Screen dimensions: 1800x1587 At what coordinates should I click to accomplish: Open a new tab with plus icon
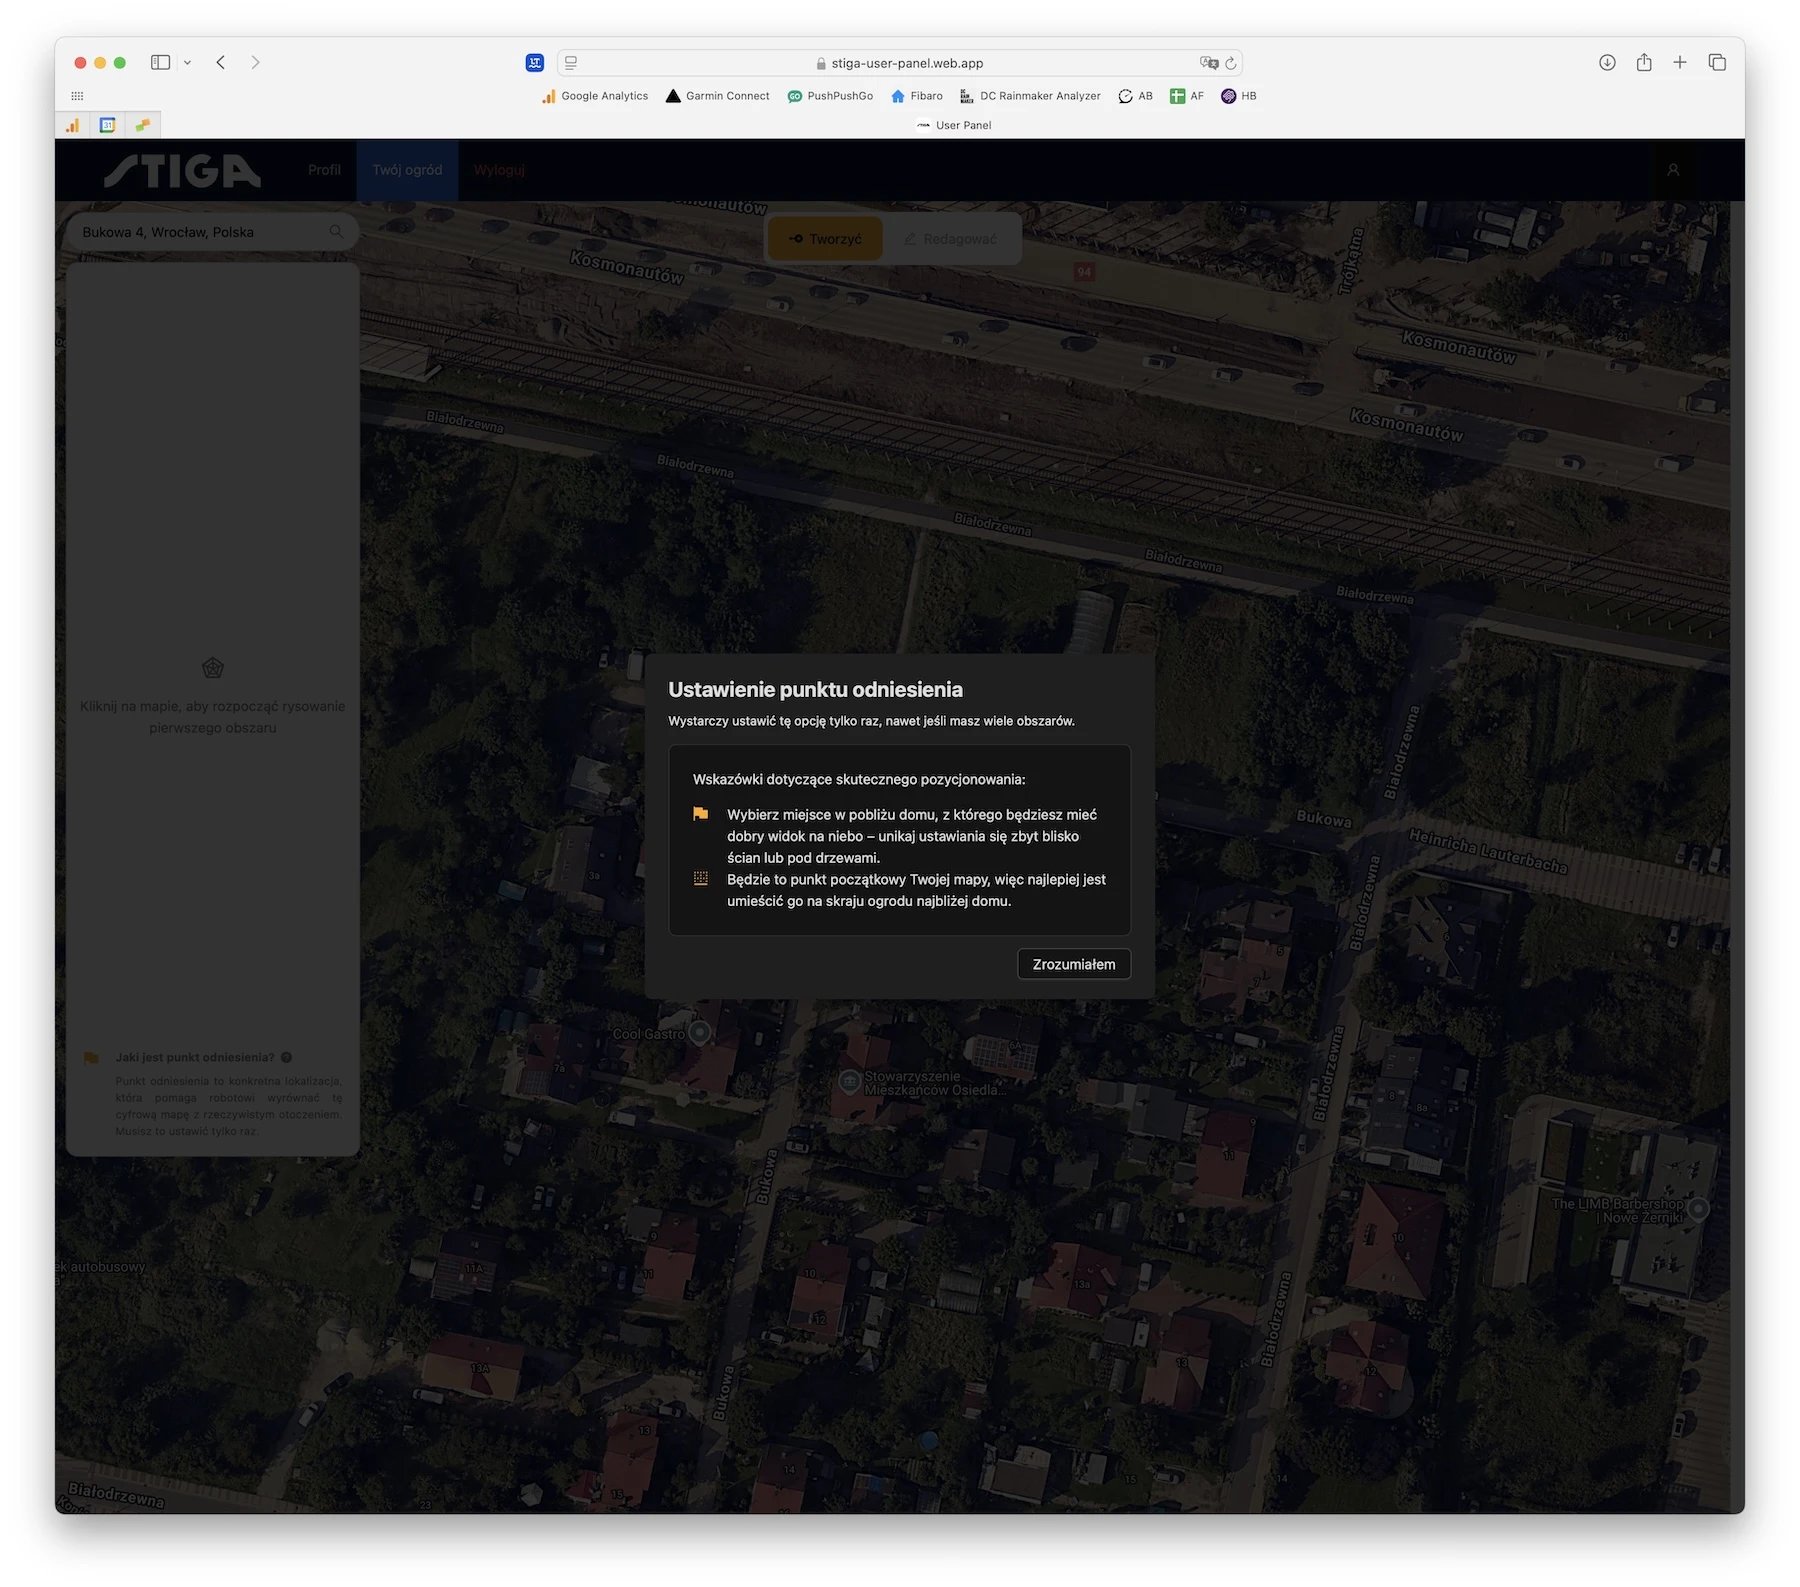[x=1680, y=62]
